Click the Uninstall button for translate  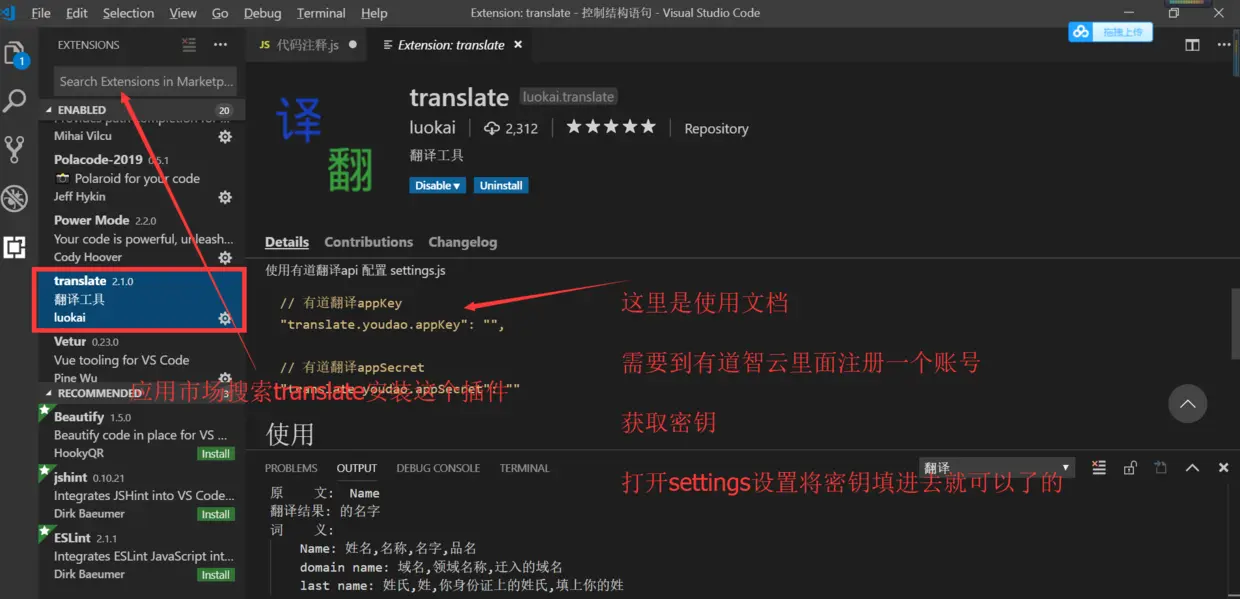(x=500, y=185)
